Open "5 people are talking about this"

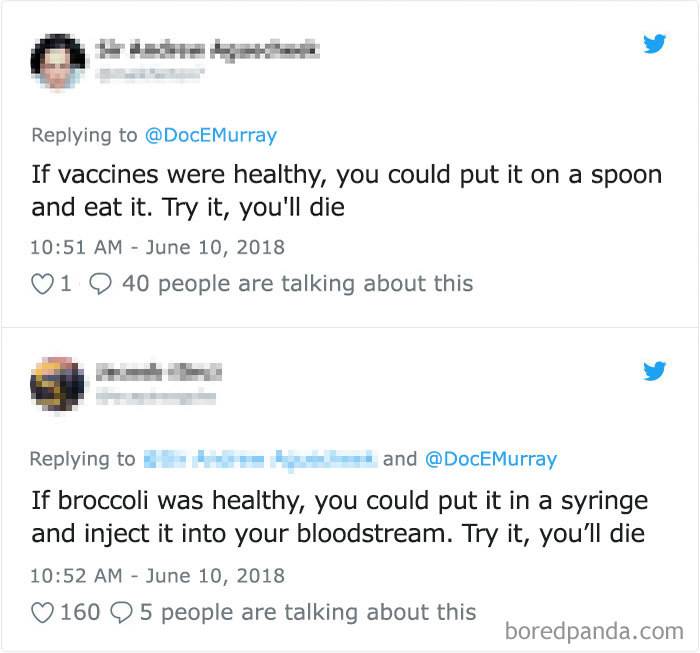pos(308,611)
